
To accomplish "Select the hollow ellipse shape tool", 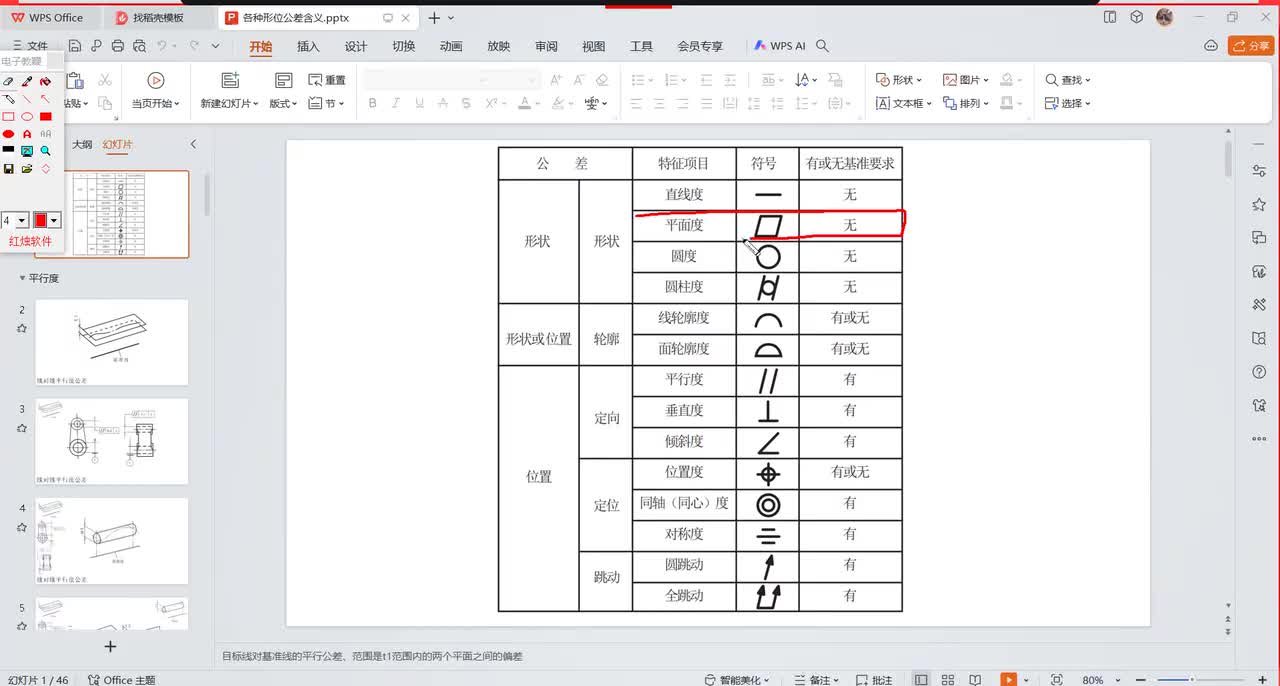I will [27, 116].
